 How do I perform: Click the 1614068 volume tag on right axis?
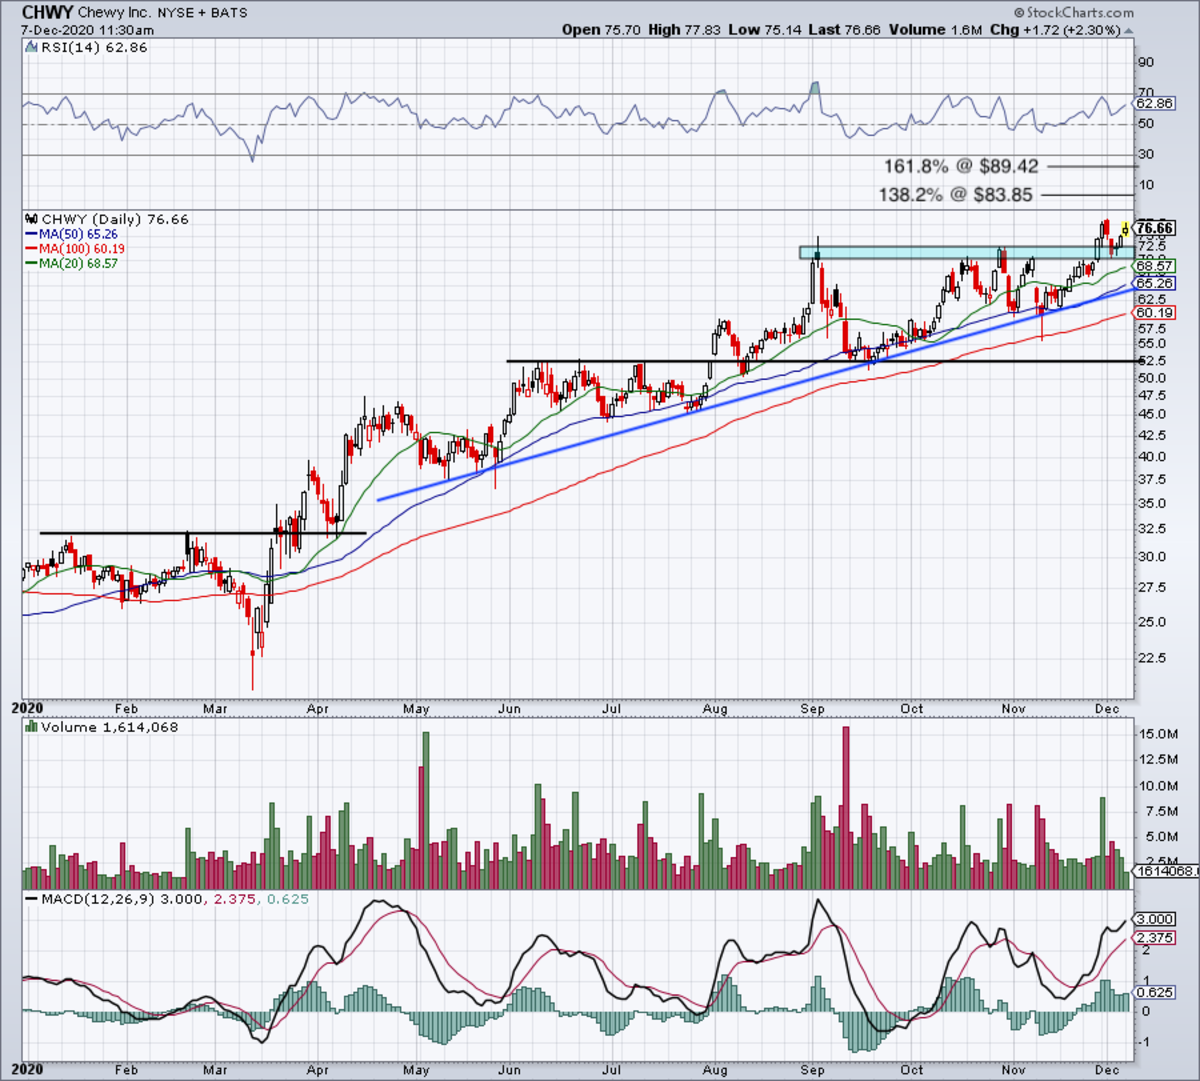1164,872
